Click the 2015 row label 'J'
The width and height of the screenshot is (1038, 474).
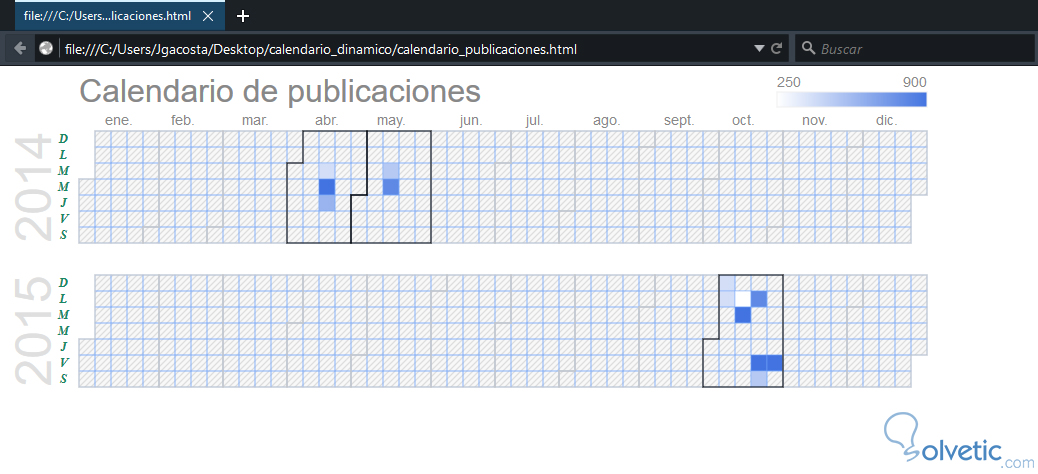click(x=64, y=347)
